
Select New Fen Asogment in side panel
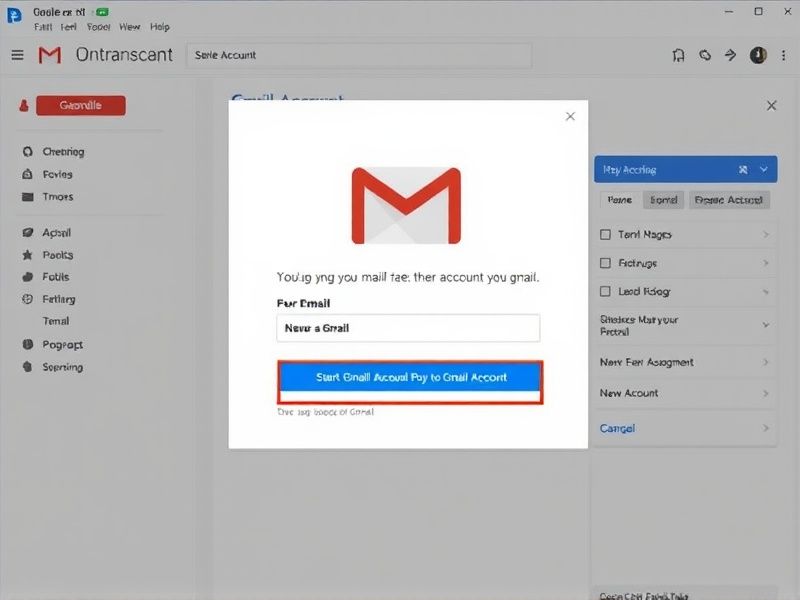click(646, 362)
